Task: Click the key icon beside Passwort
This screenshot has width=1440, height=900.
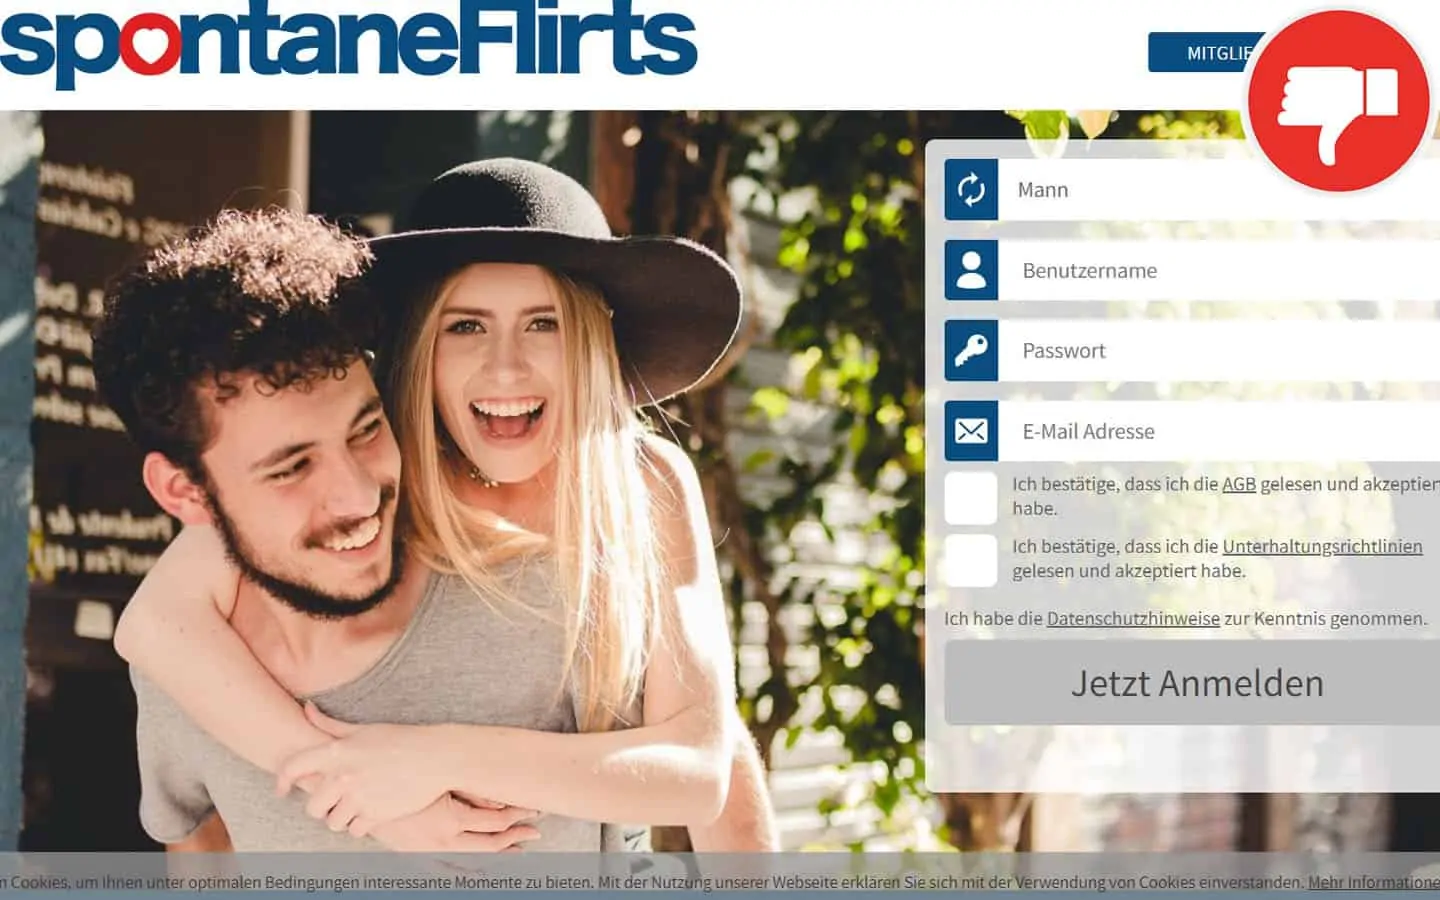Action: [x=971, y=351]
